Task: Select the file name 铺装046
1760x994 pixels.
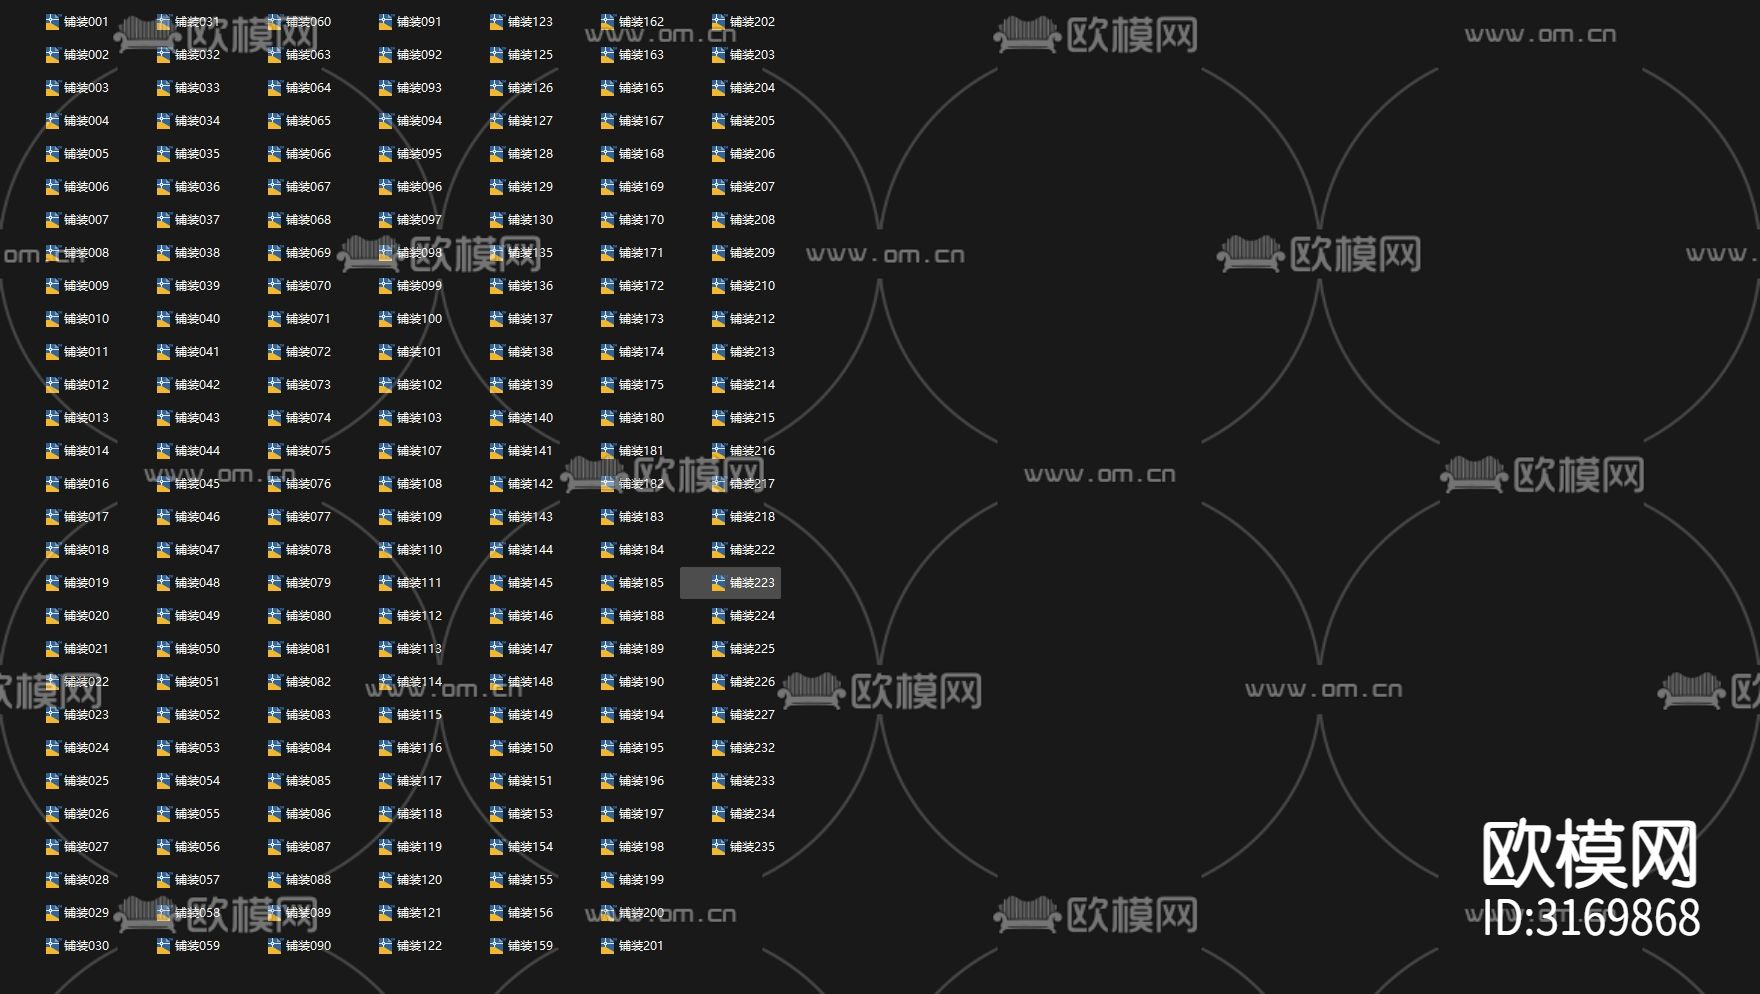Action: pos(198,517)
